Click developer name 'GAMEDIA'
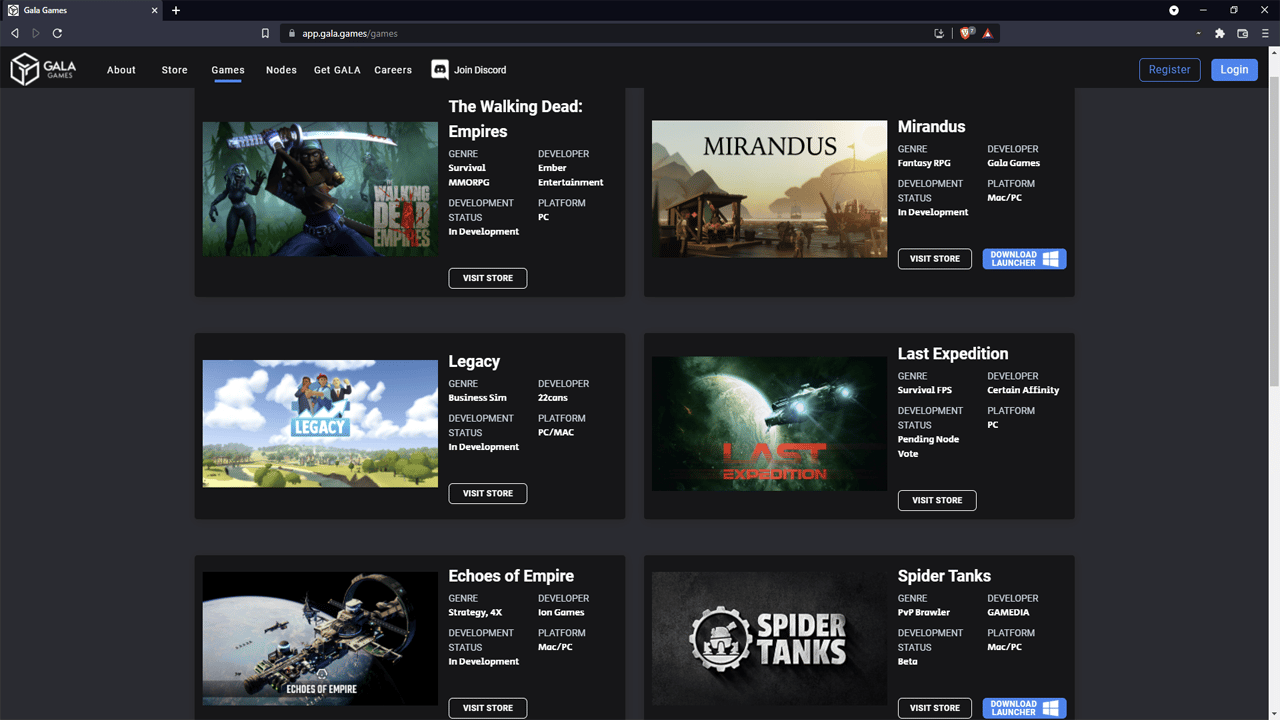 pos(1008,612)
